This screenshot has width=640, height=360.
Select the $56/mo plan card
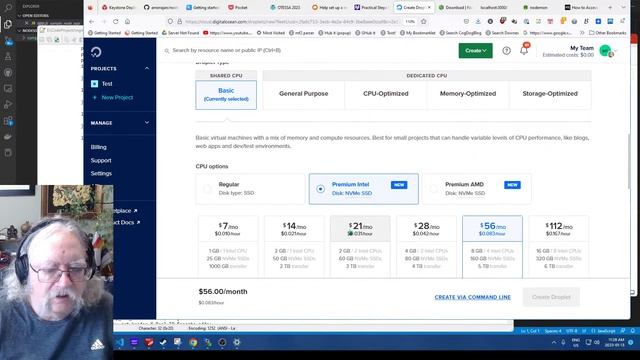[492, 247]
